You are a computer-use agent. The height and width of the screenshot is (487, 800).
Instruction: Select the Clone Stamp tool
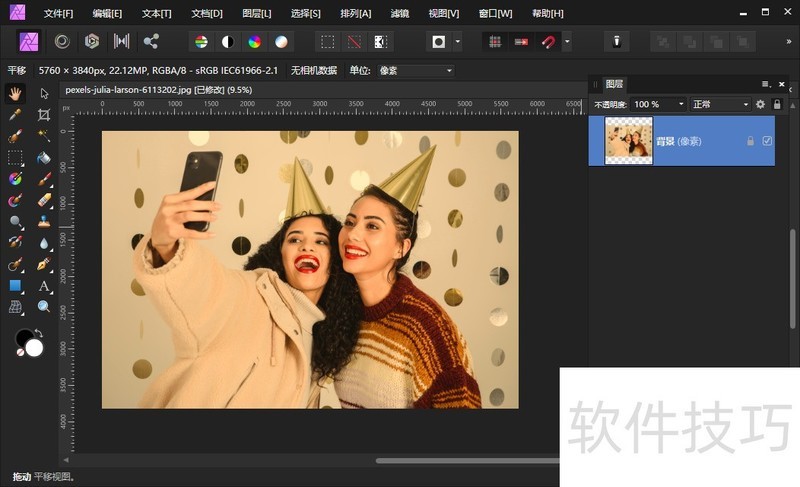pos(44,222)
